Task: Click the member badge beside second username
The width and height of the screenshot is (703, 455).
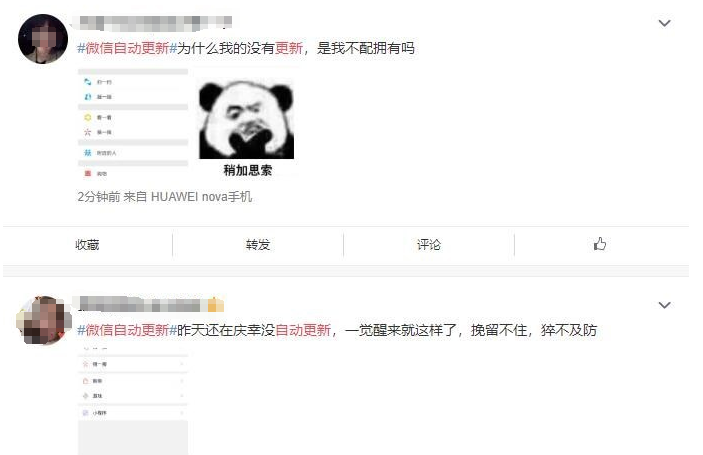Action: [x=216, y=305]
